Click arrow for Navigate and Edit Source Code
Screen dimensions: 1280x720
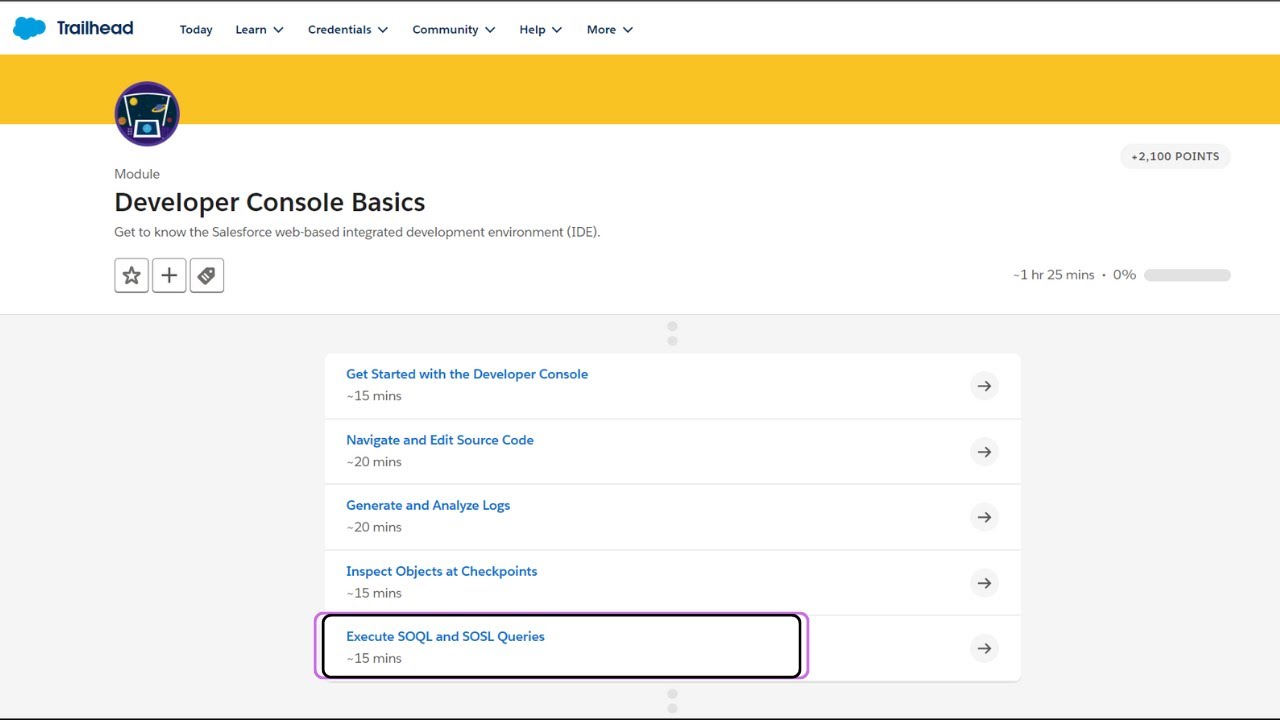tap(985, 452)
